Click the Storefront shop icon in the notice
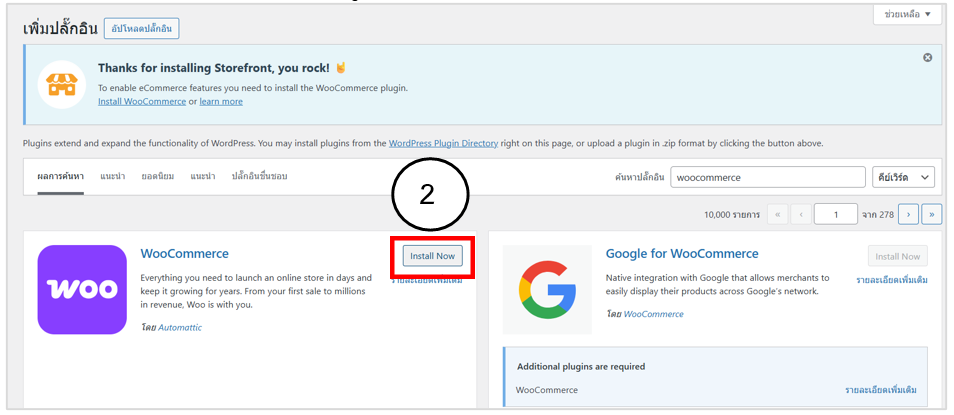The height and width of the screenshot is (415, 954). [62, 84]
